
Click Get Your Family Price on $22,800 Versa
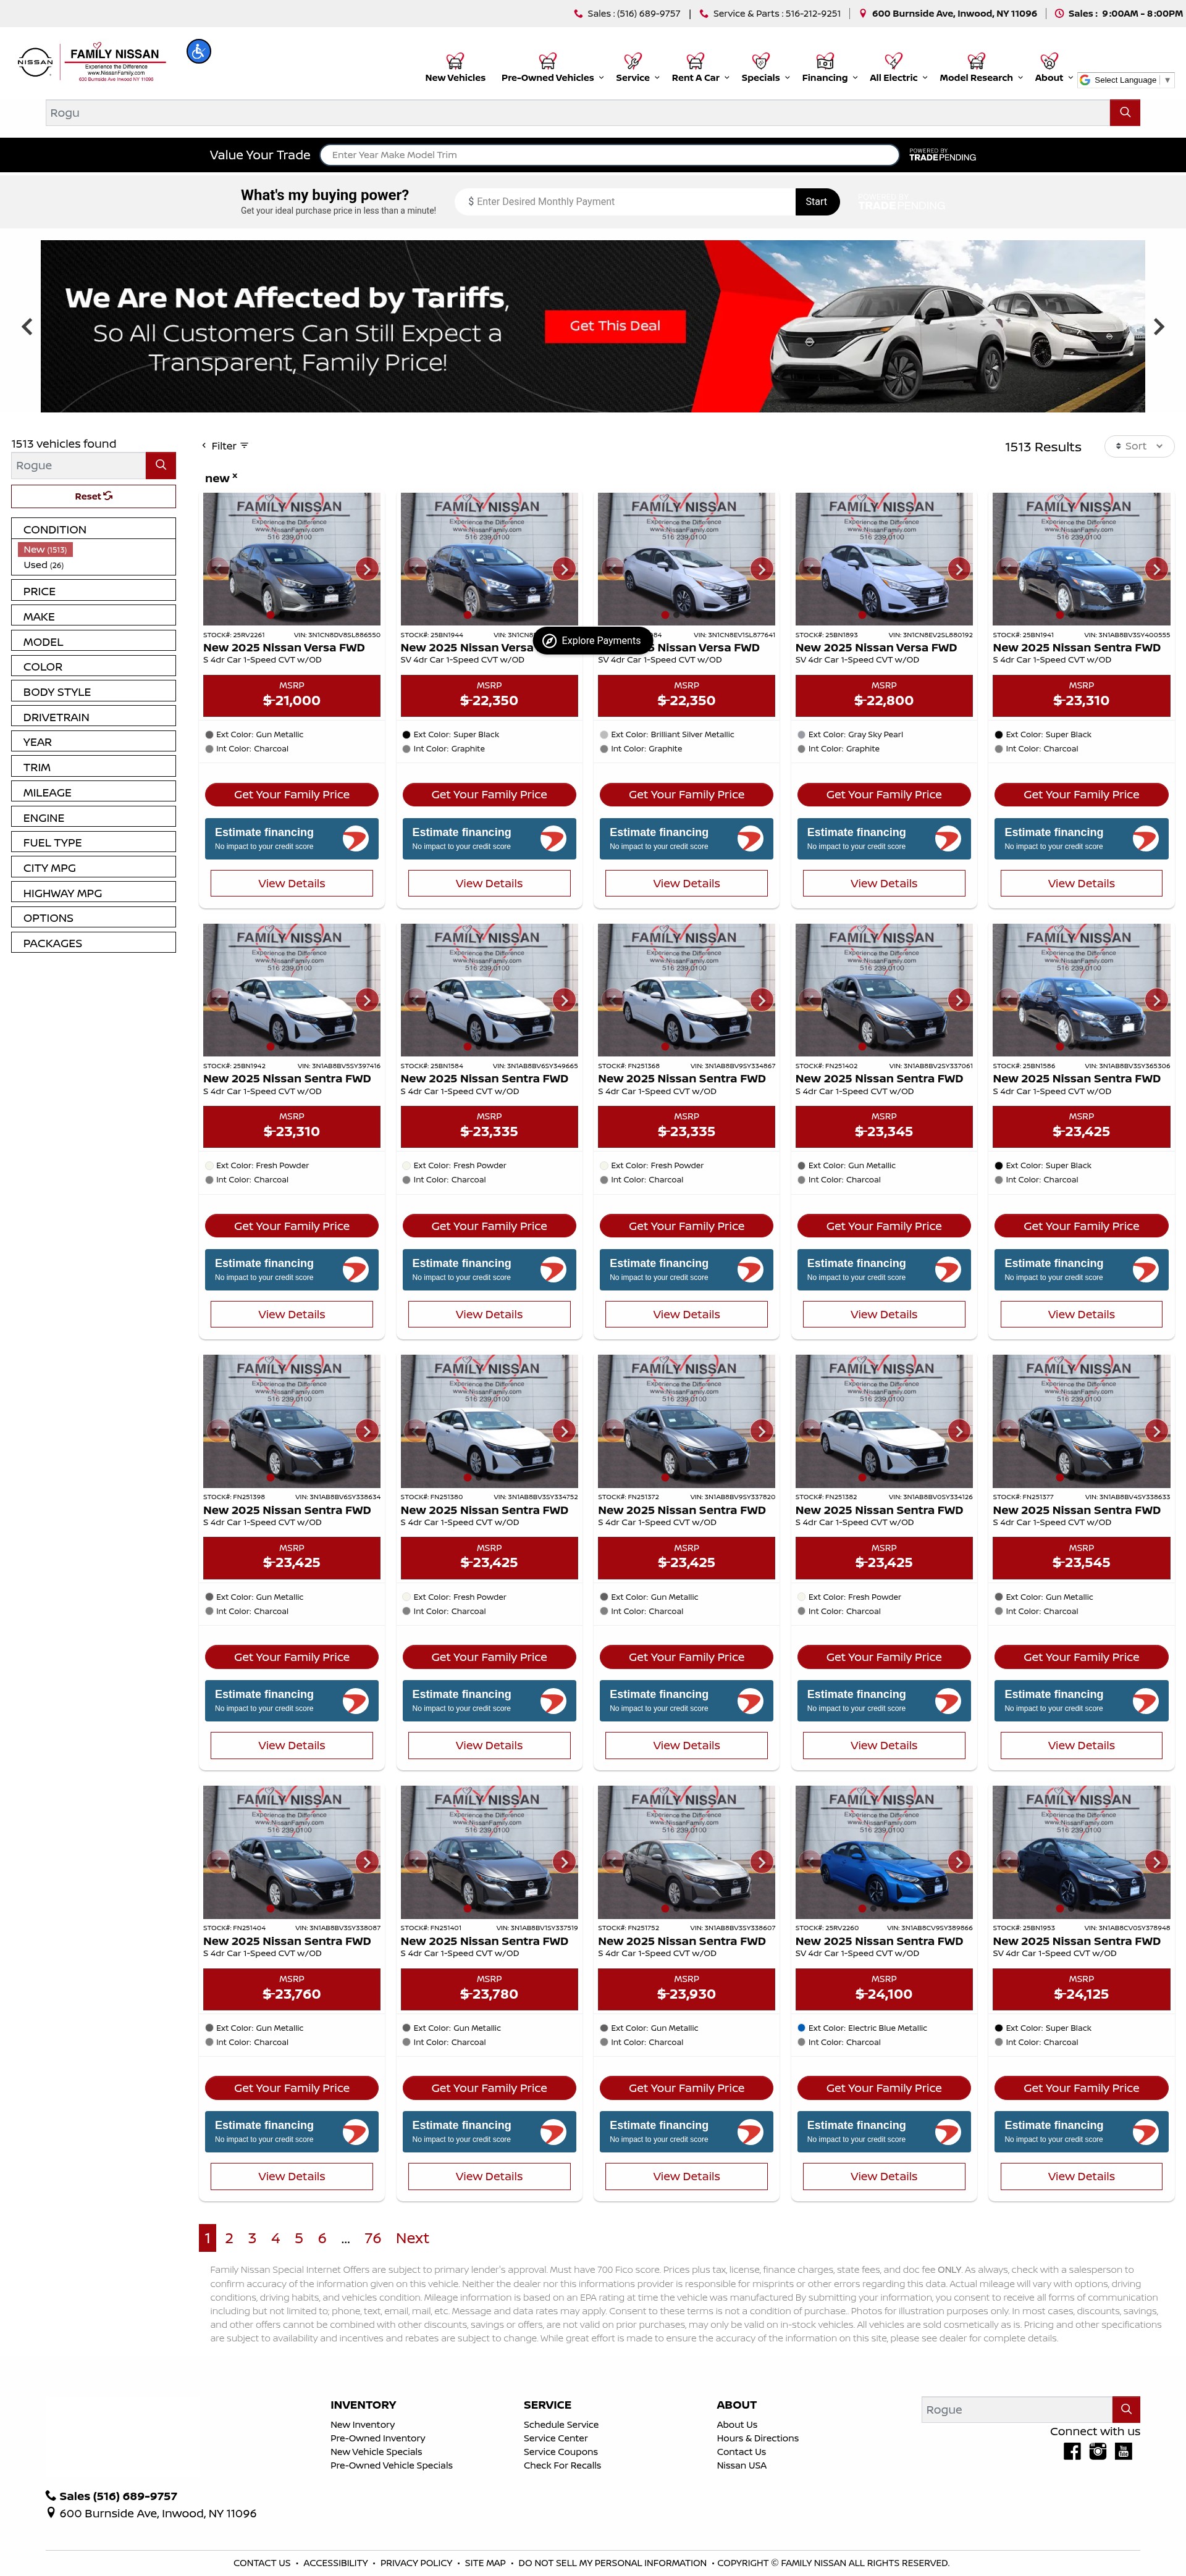[883, 794]
